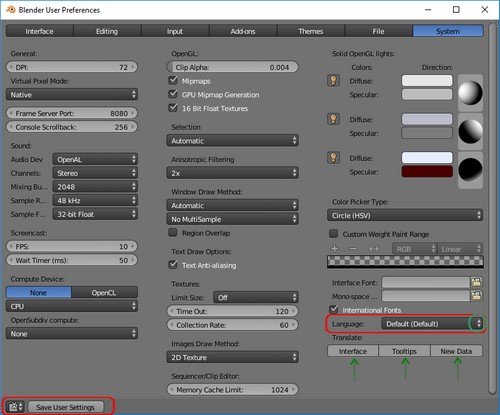Switch to the Add-ons tab
The image size is (500, 415).
click(243, 31)
